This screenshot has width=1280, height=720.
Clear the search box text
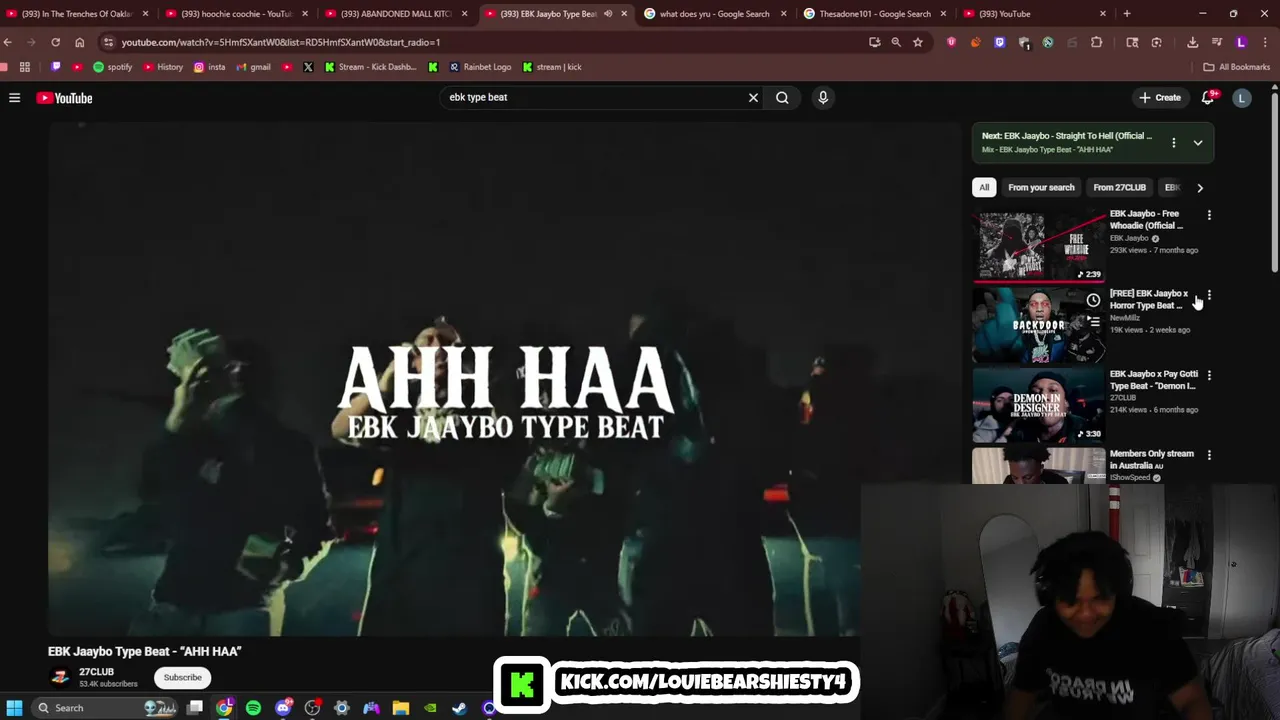pos(753,97)
